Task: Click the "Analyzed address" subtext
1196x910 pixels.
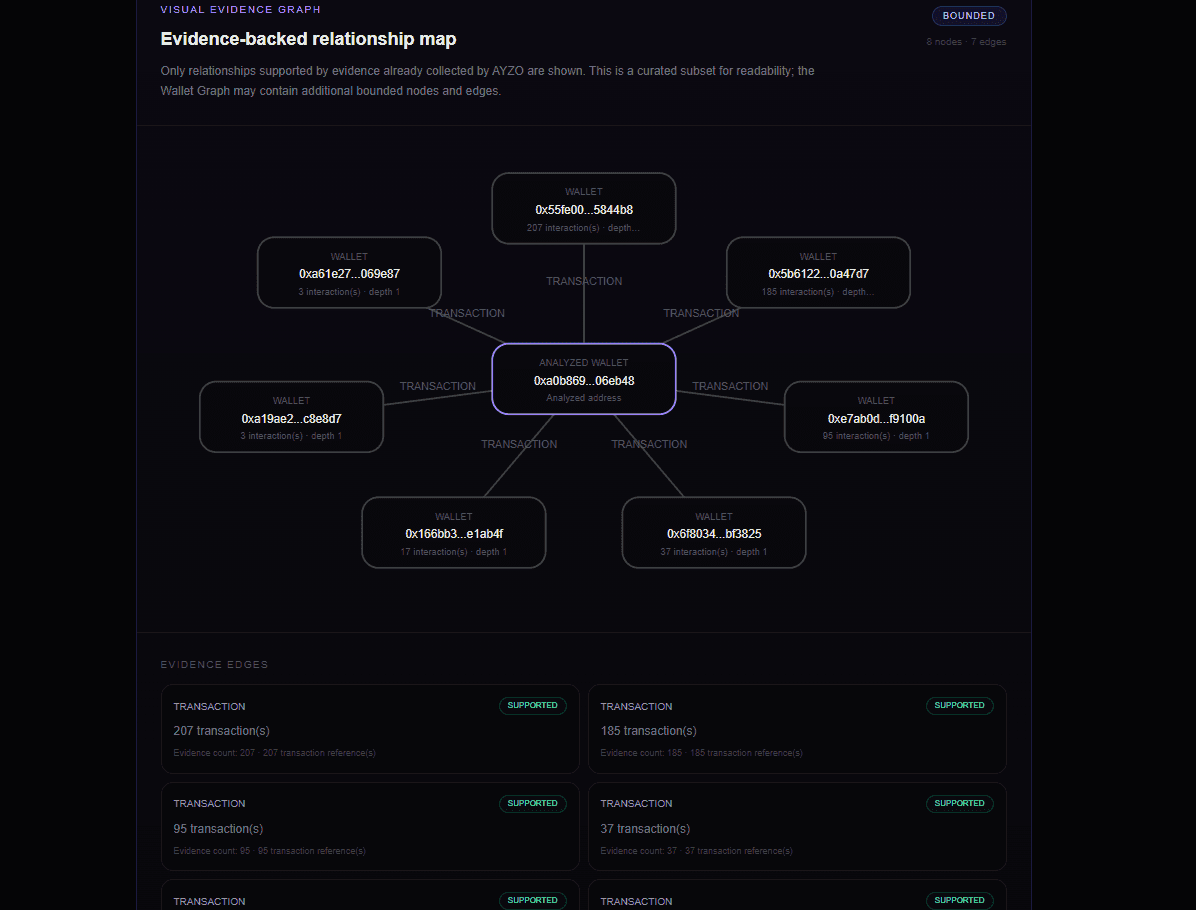Action: (584, 398)
